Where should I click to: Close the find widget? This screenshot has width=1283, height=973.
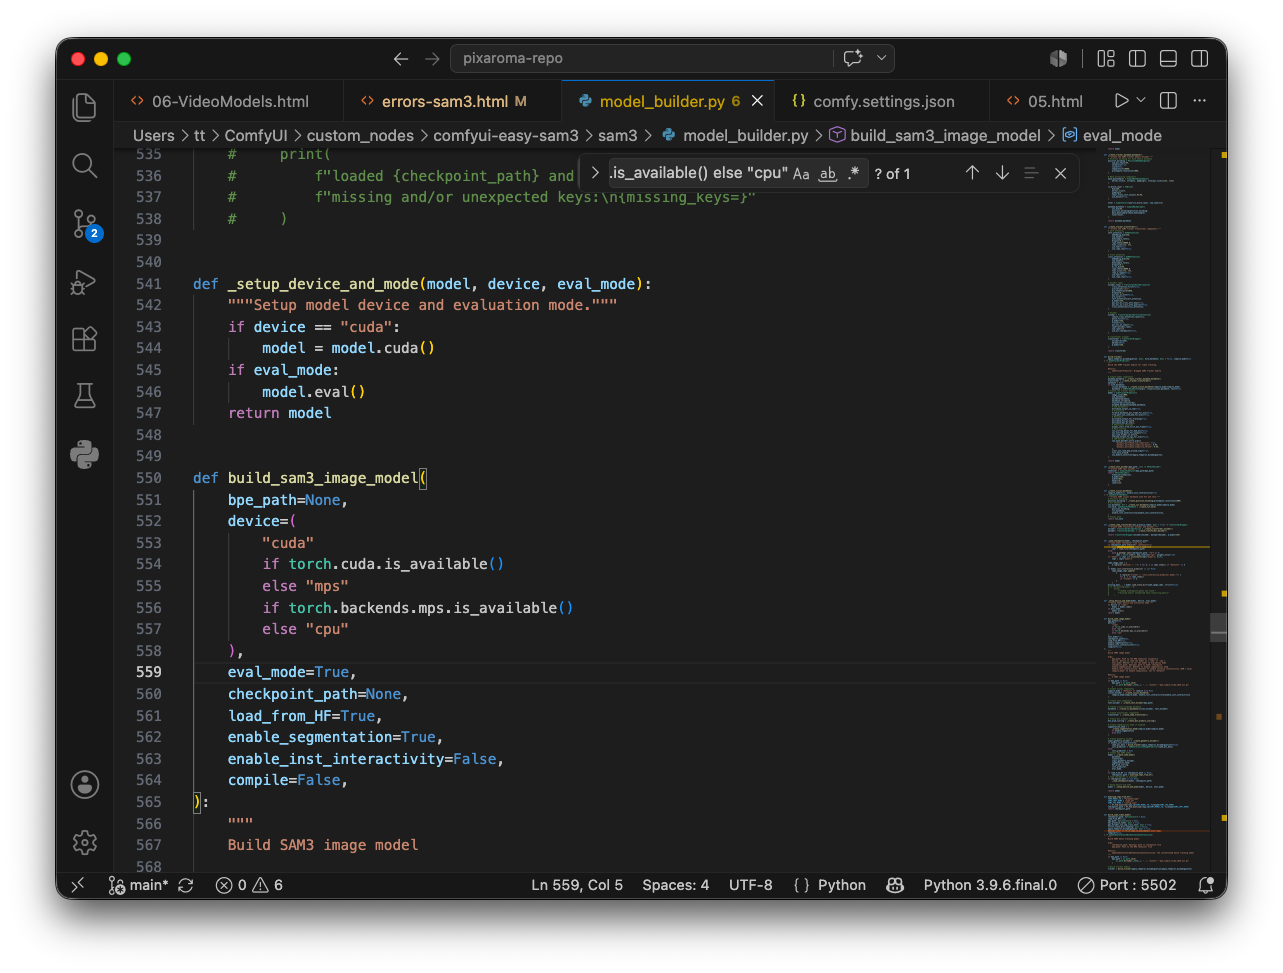pos(1060,173)
